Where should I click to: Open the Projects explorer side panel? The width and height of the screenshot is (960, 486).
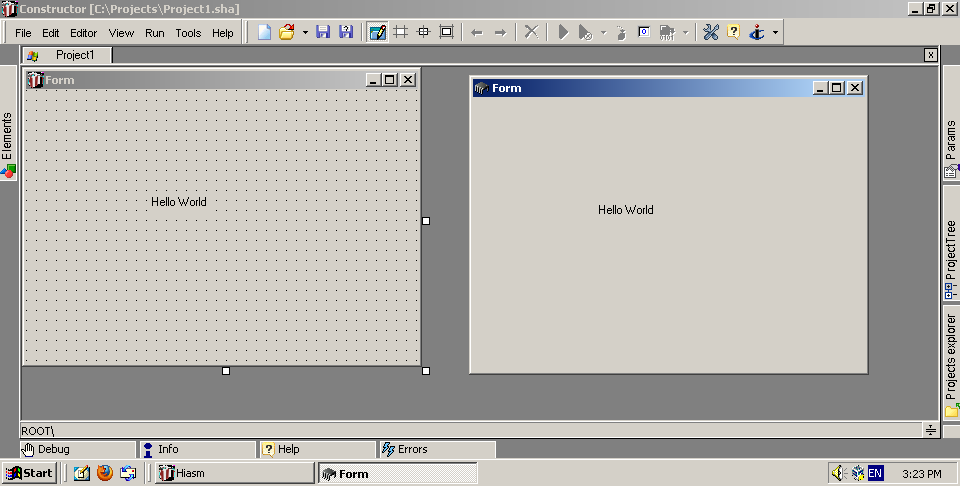coord(951,365)
